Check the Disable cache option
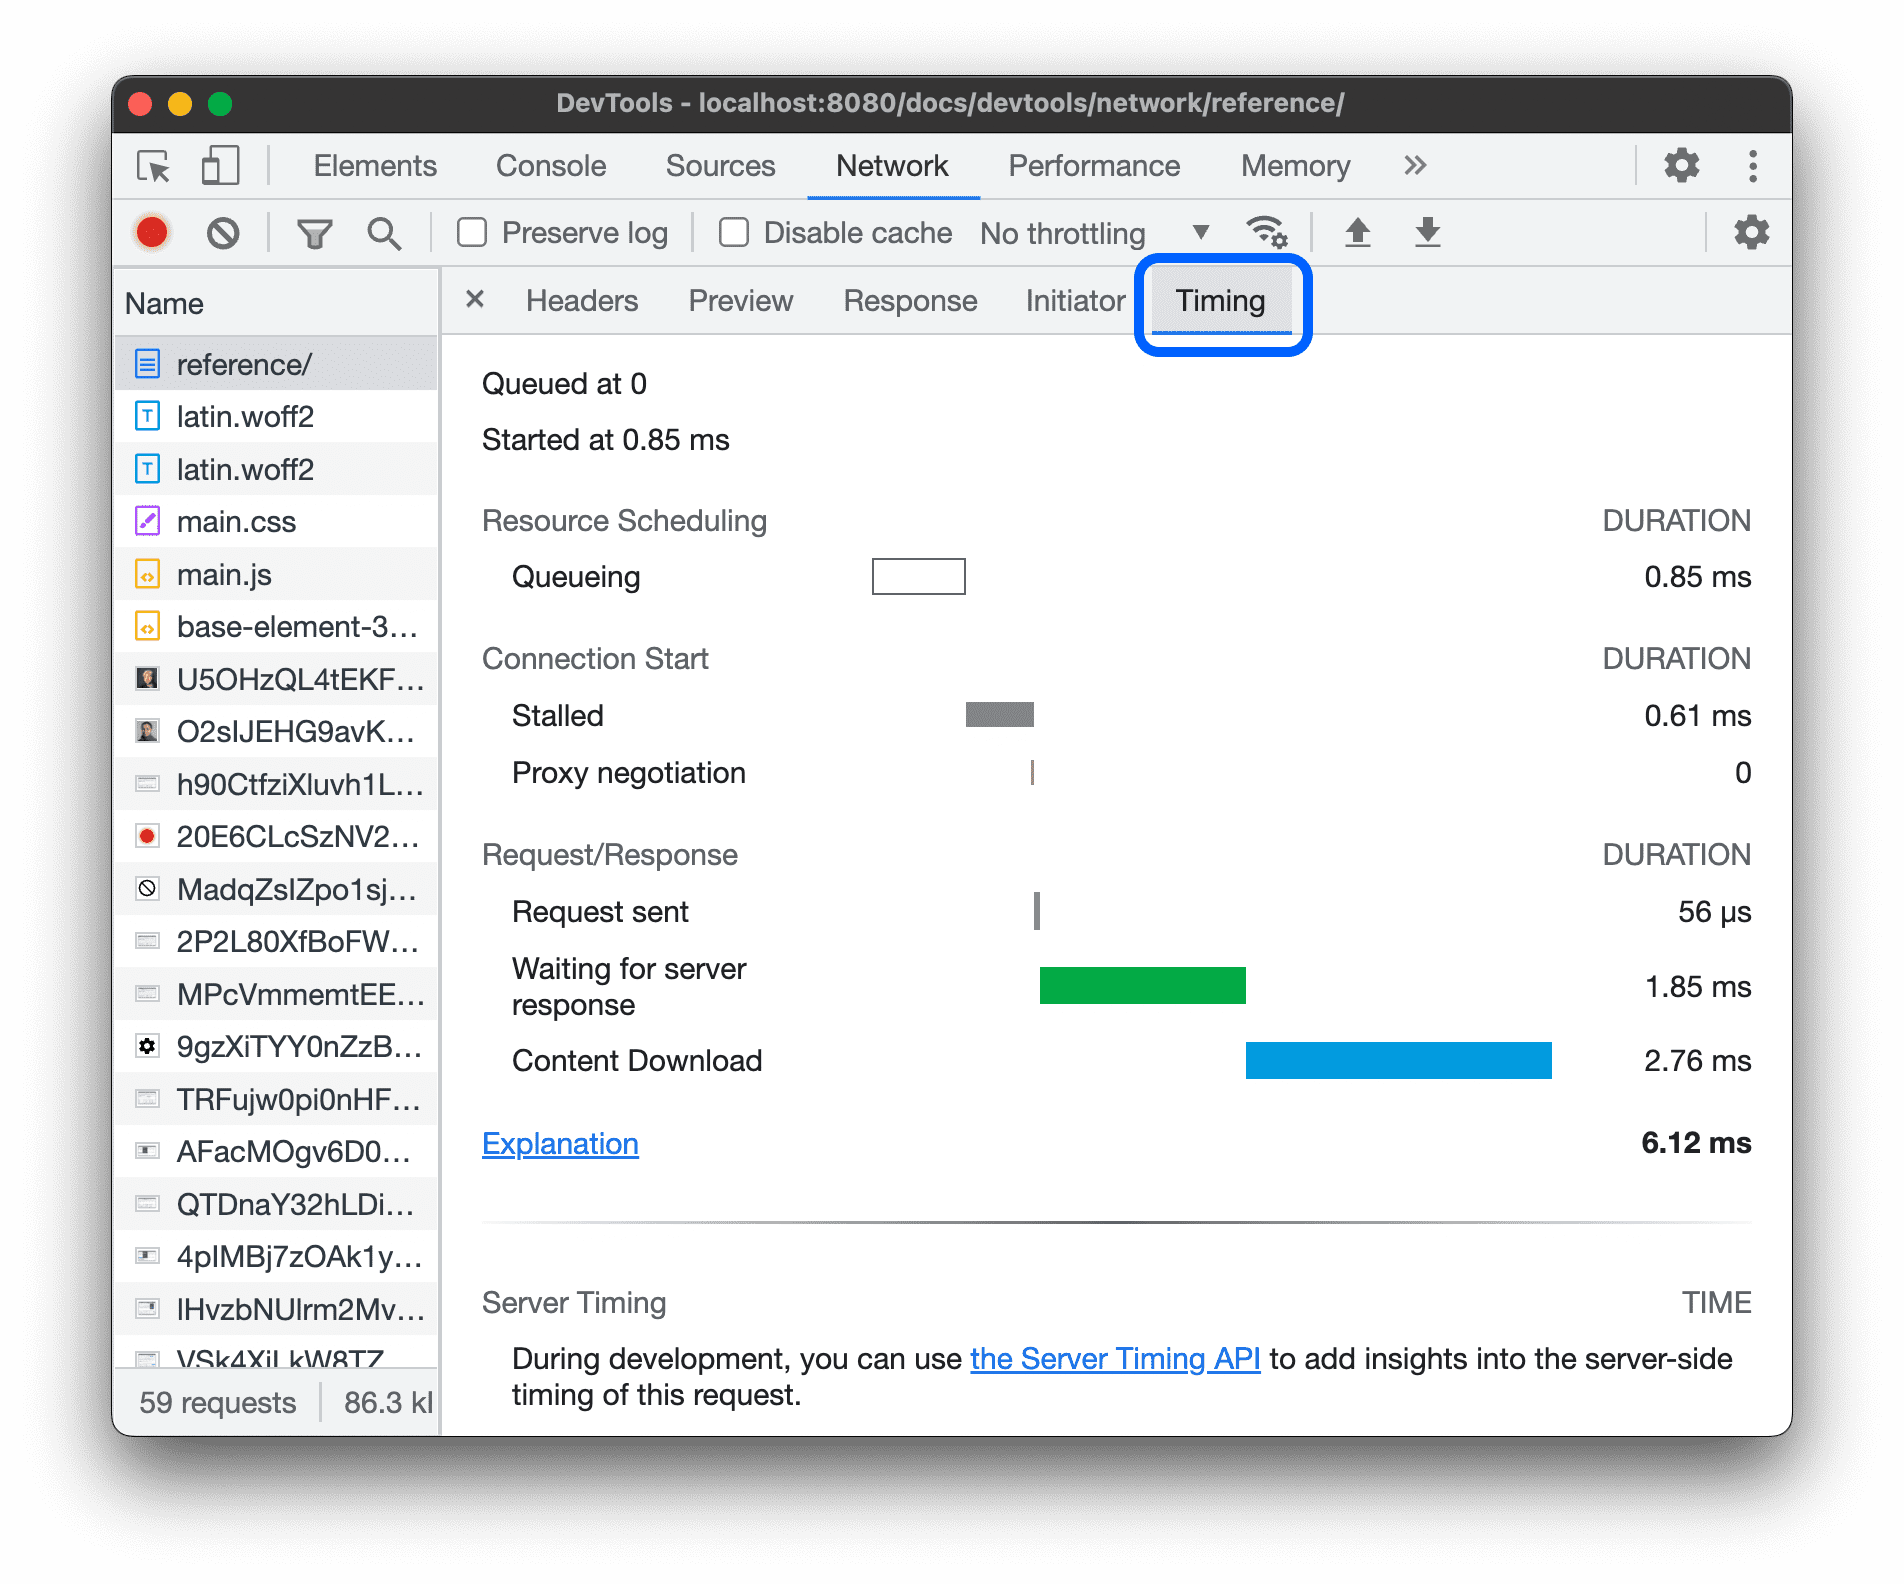Viewport: 1904px width, 1584px height. (x=733, y=232)
